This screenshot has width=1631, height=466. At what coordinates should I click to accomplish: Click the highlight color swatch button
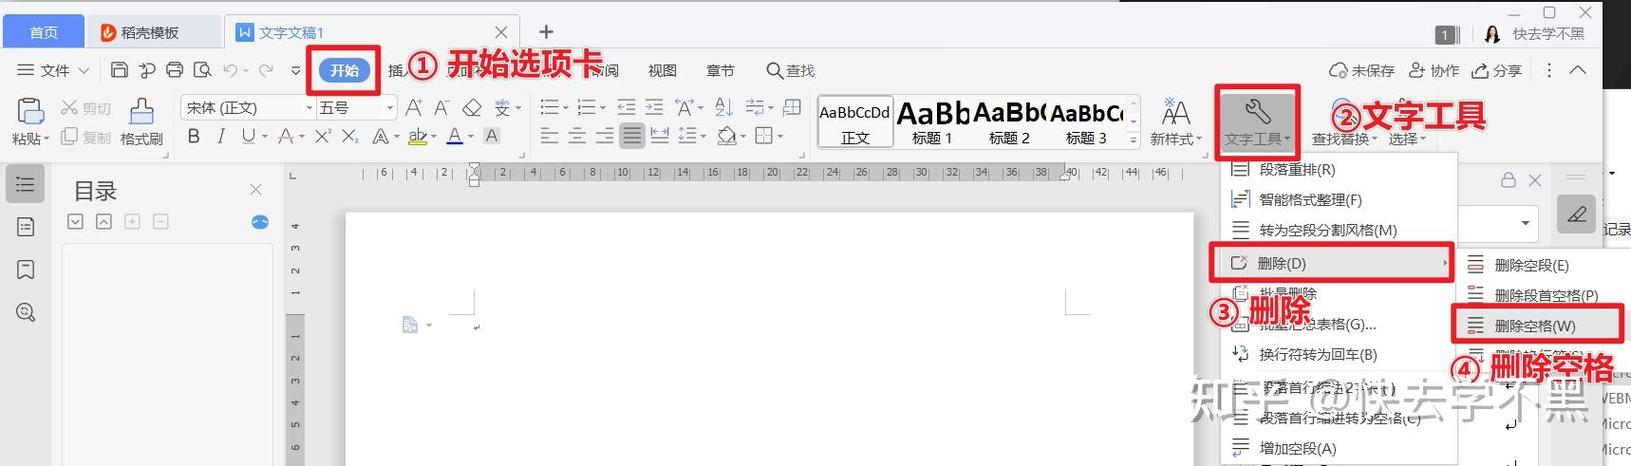click(x=418, y=136)
